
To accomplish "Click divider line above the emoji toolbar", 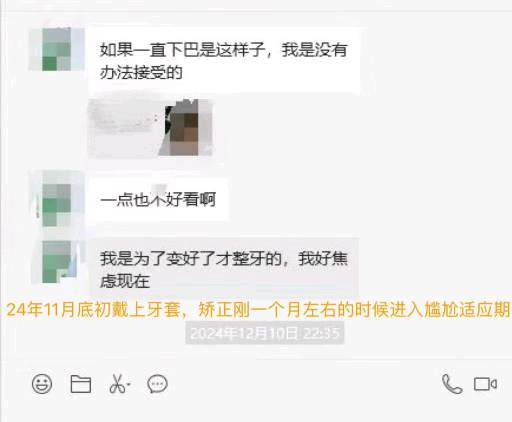I will click(x=256, y=360).
